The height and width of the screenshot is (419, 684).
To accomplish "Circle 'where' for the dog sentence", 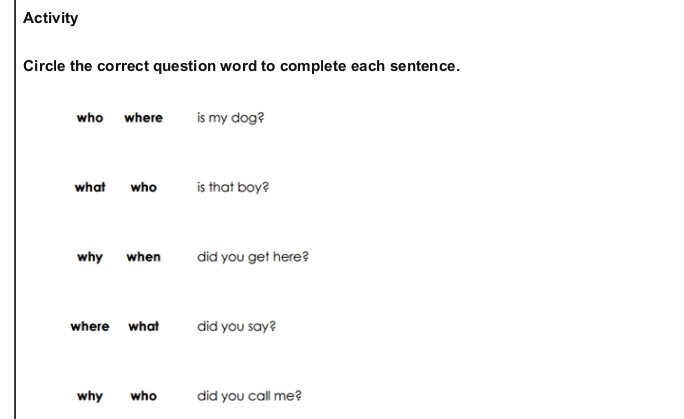I will [x=143, y=118].
